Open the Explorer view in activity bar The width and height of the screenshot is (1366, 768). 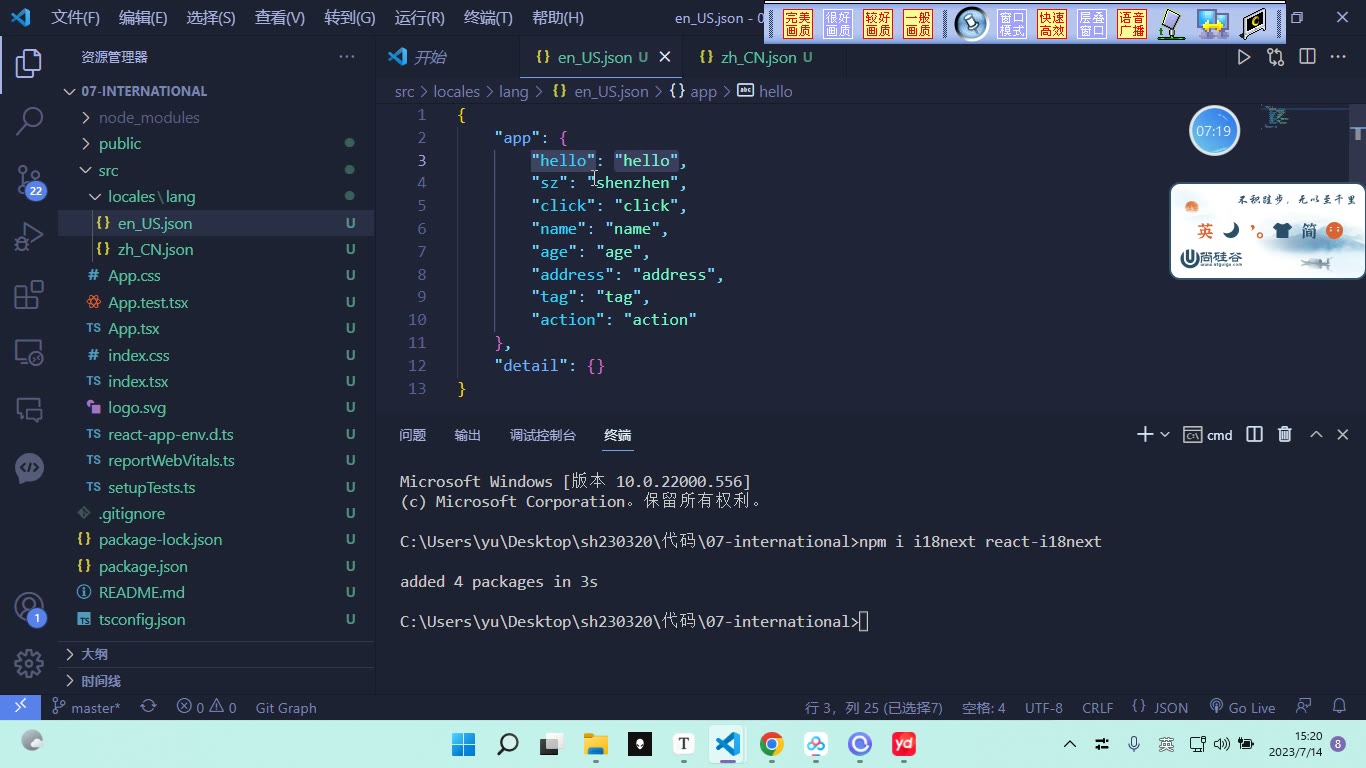[29, 63]
